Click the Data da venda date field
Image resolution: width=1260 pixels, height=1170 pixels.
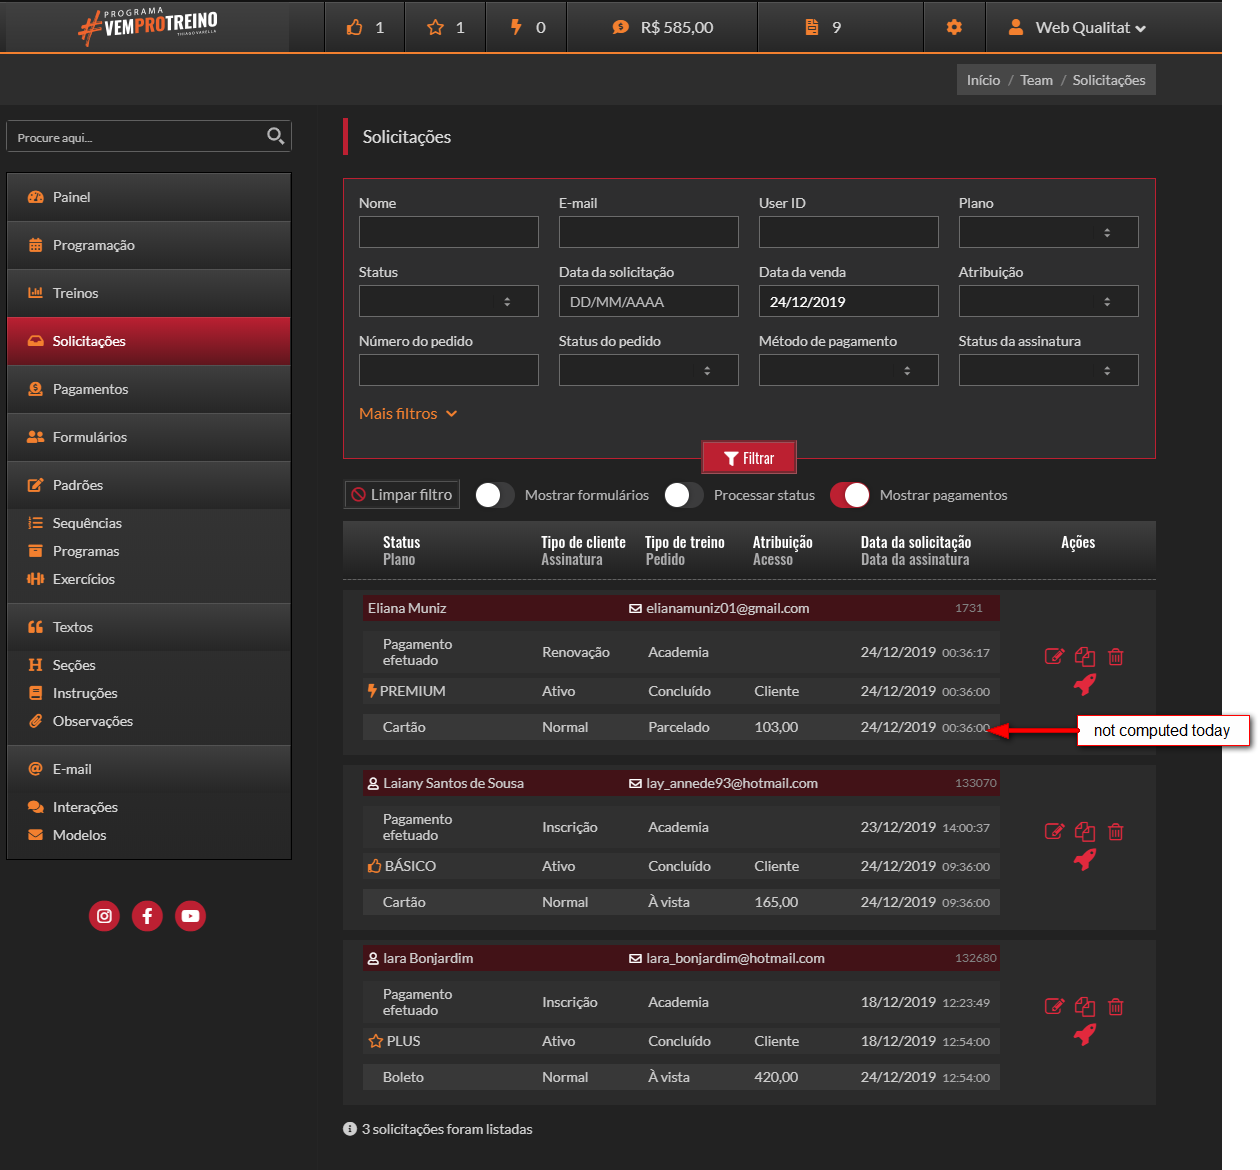pyautogui.click(x=848, y=301)
